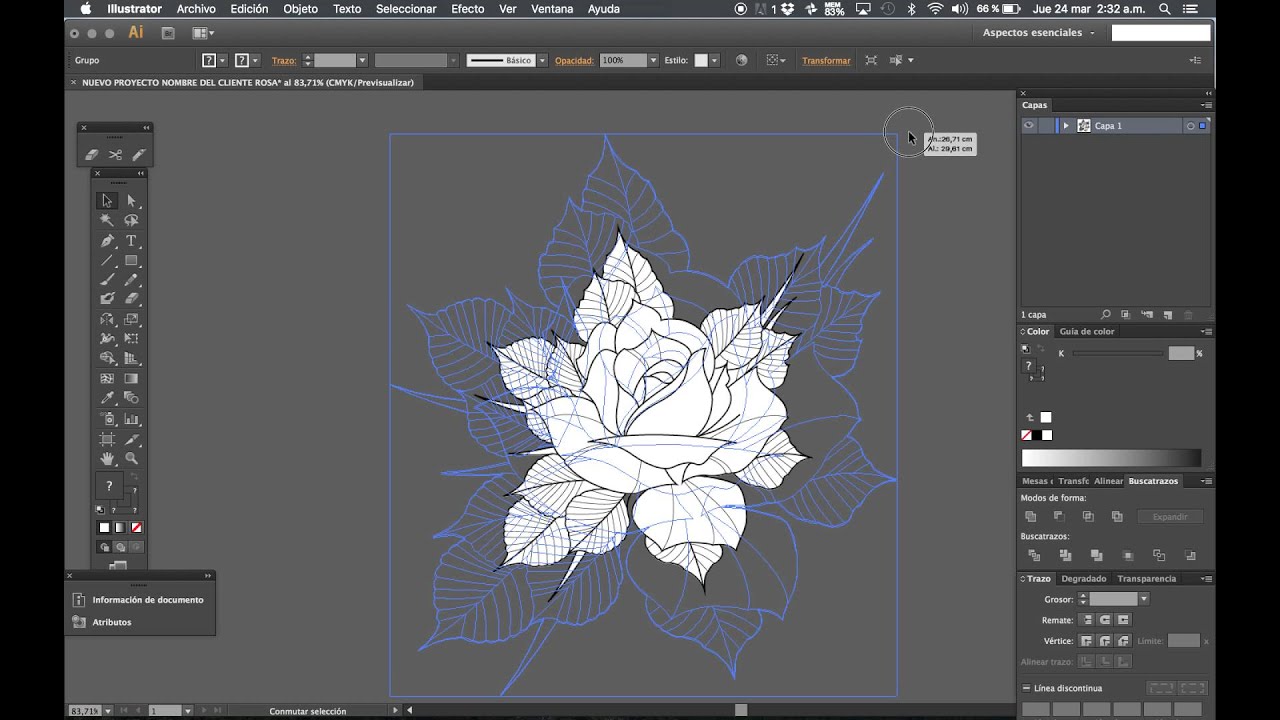This screenshot has height=720, width=1280.
Task: Select the Scissors tool in floating panel
Action: [115, 154]
